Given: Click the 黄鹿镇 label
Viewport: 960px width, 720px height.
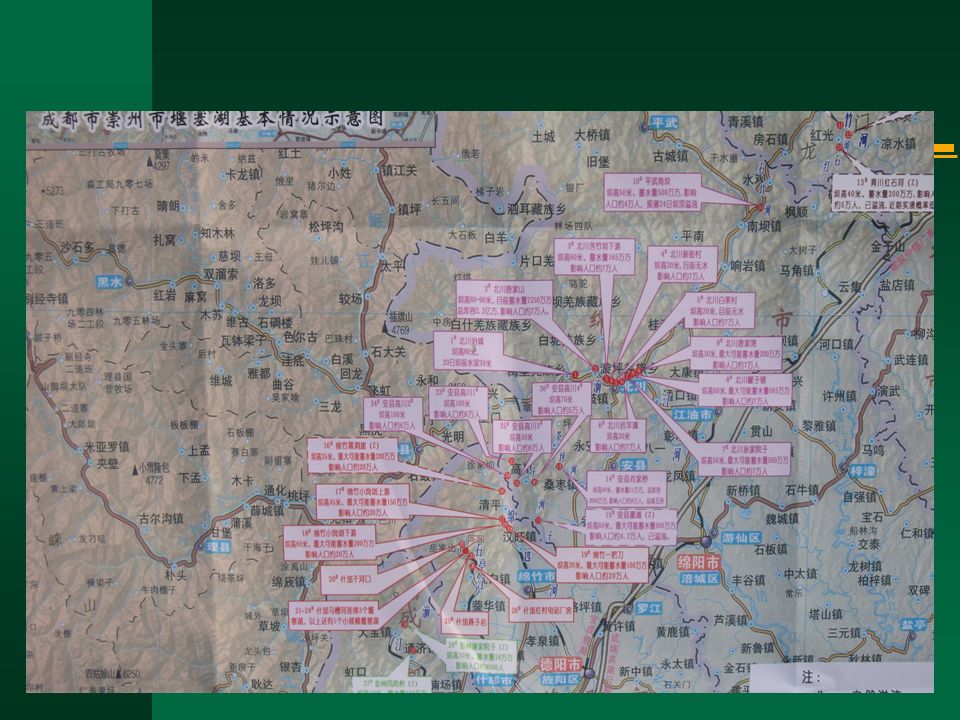Looking at the screenshot, I should 675,631.
